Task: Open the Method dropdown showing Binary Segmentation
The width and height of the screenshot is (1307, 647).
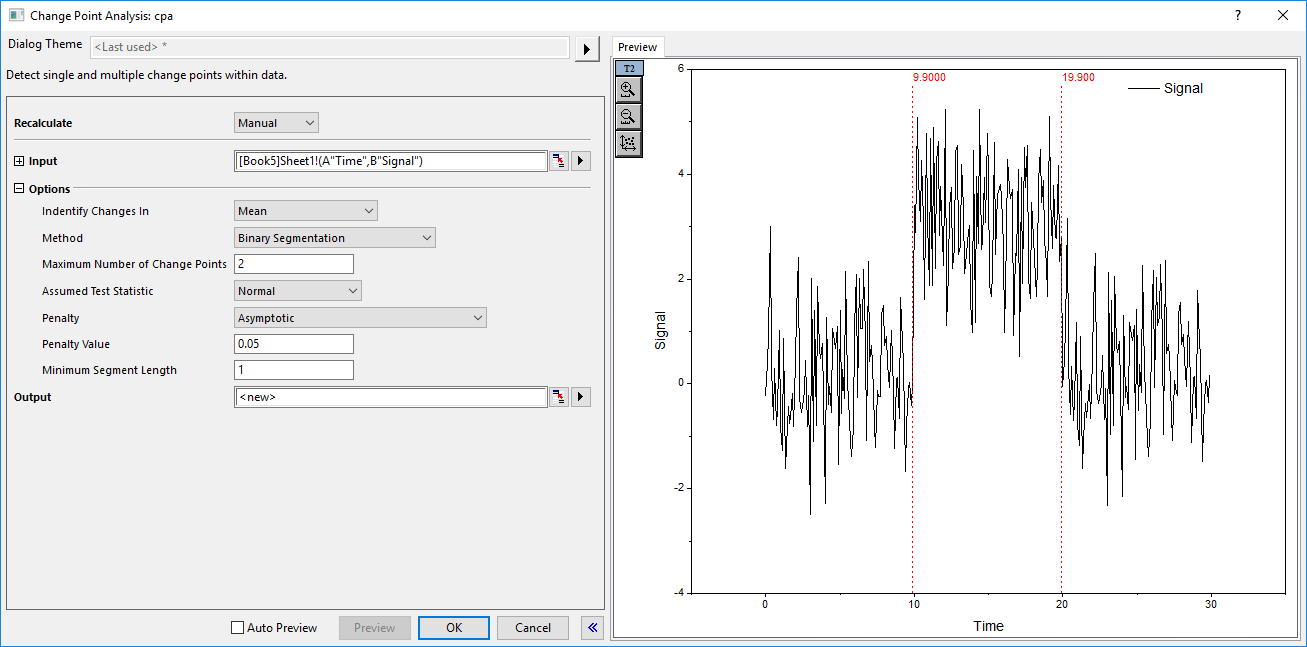Action: 335,238
